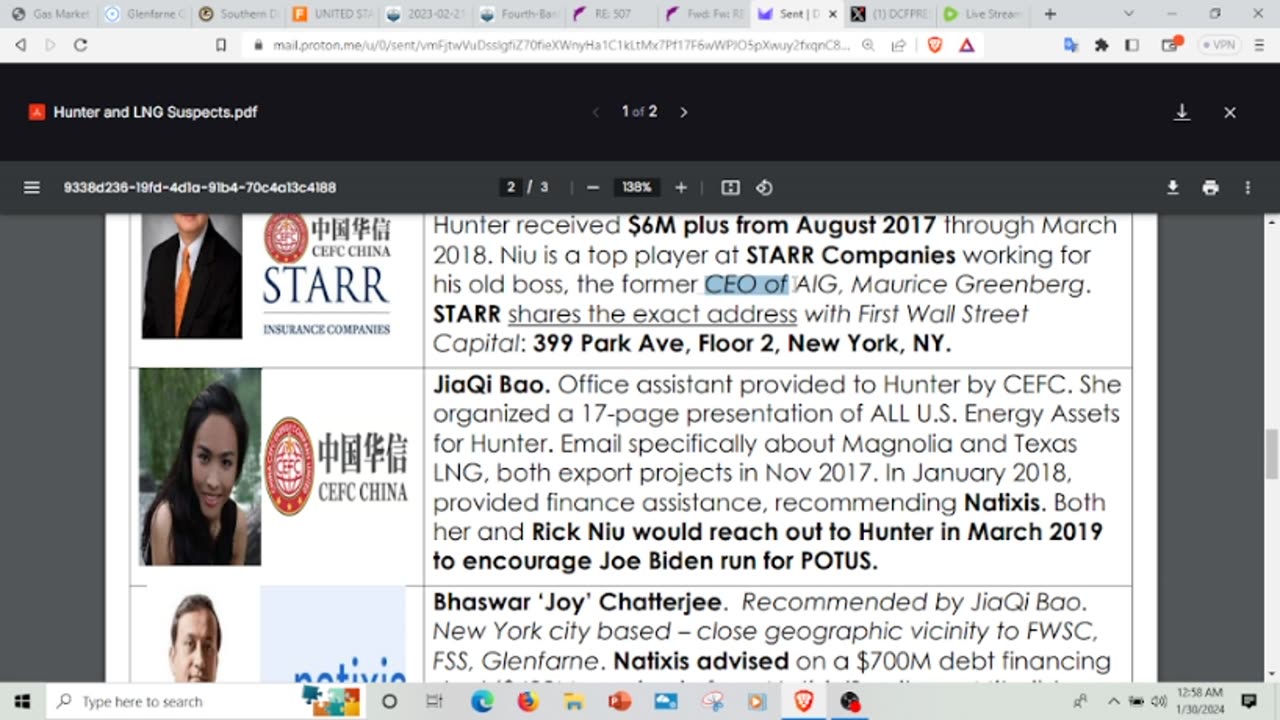This screenshot has height=720, width=1280.
Task: Print the PDF document
Action: click(x=1210, y=187)
